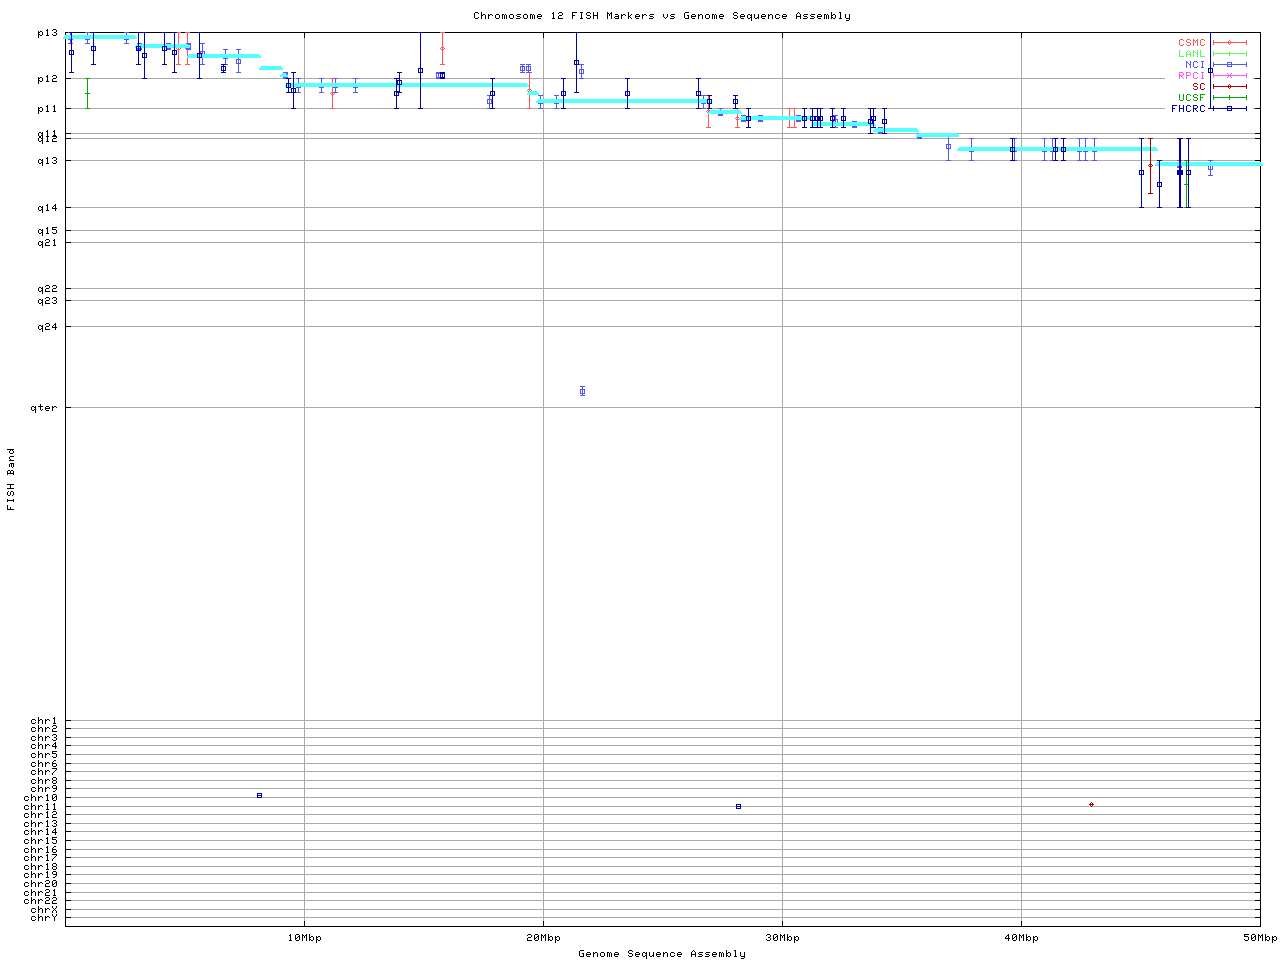
Task: Select the NCI legend label
Action: pos(1195,65)
